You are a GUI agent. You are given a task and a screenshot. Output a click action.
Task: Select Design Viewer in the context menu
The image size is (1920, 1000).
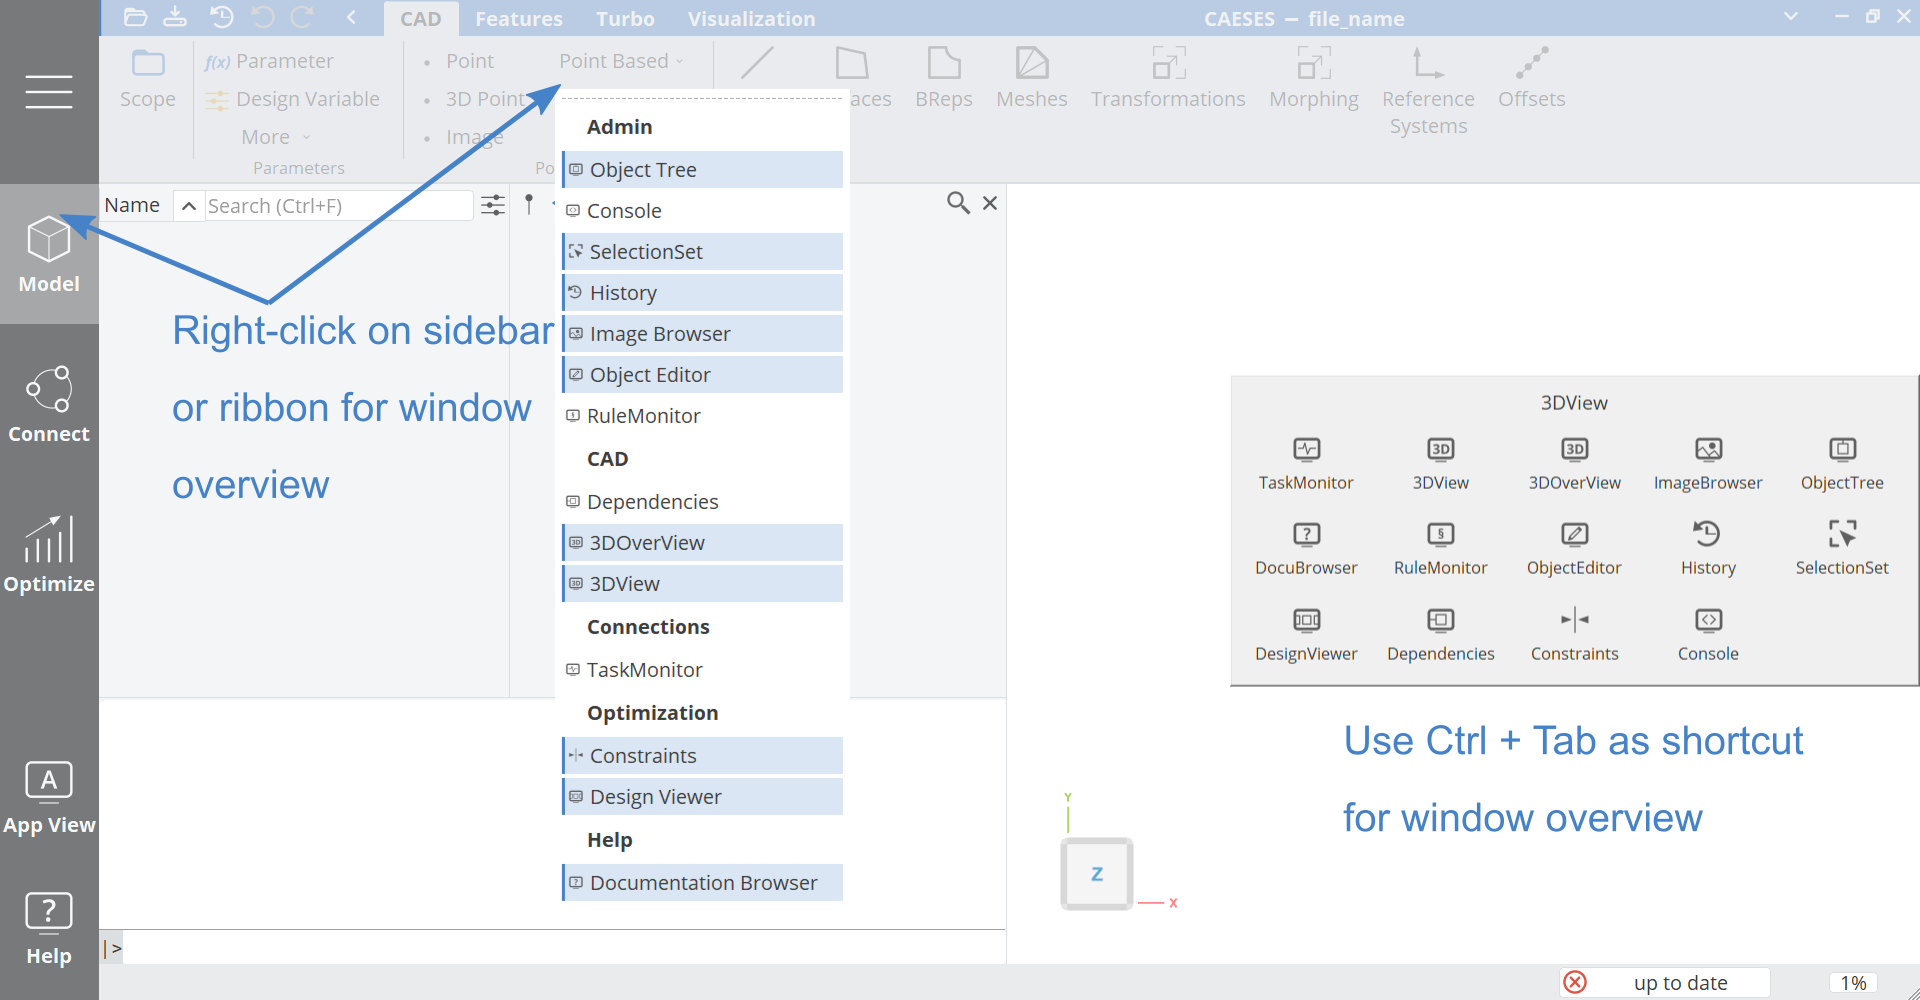tap(702, 797)
